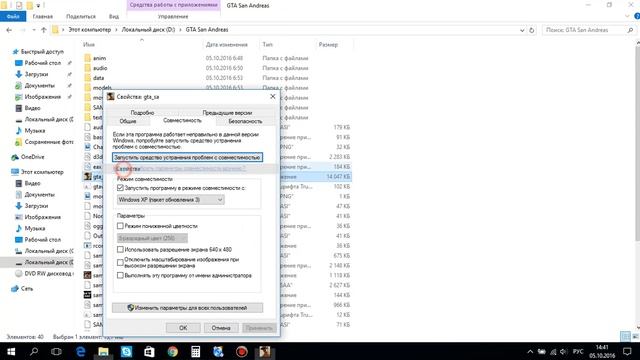Open taskbar search magnifier
Image resolution: width=640 pixels, height=360 pixels.
point(34,351)
